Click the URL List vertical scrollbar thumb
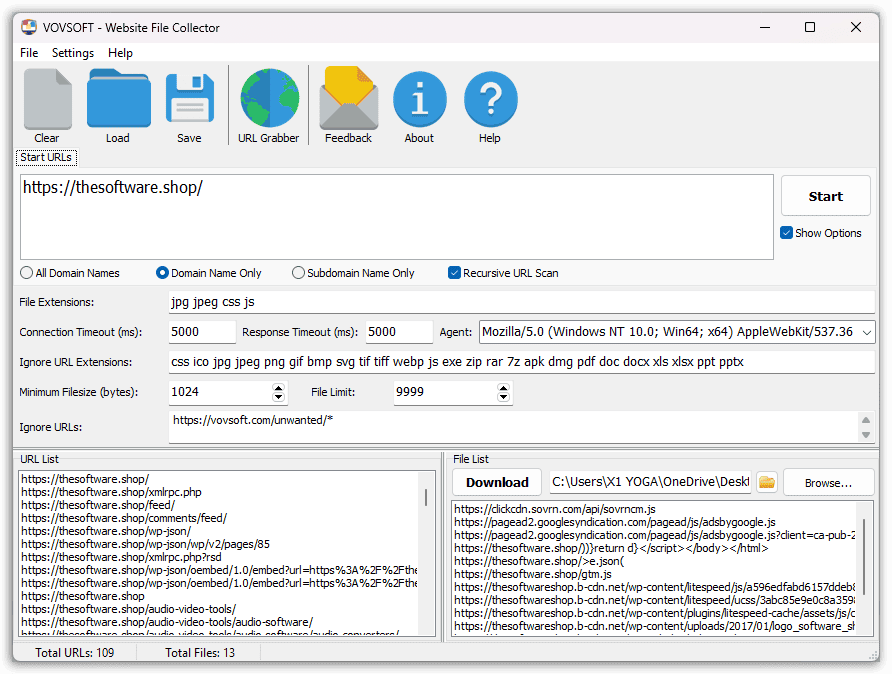 (426, 498)
